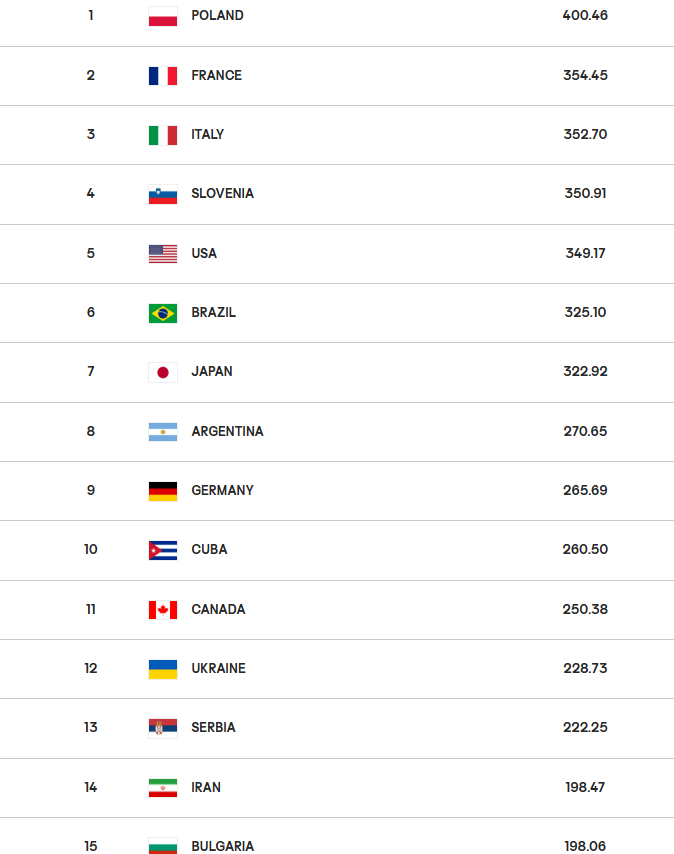This screenshot has width=674, height=854.
Task: Open the GERMANY team link
Action: click(x=222, y=491)
